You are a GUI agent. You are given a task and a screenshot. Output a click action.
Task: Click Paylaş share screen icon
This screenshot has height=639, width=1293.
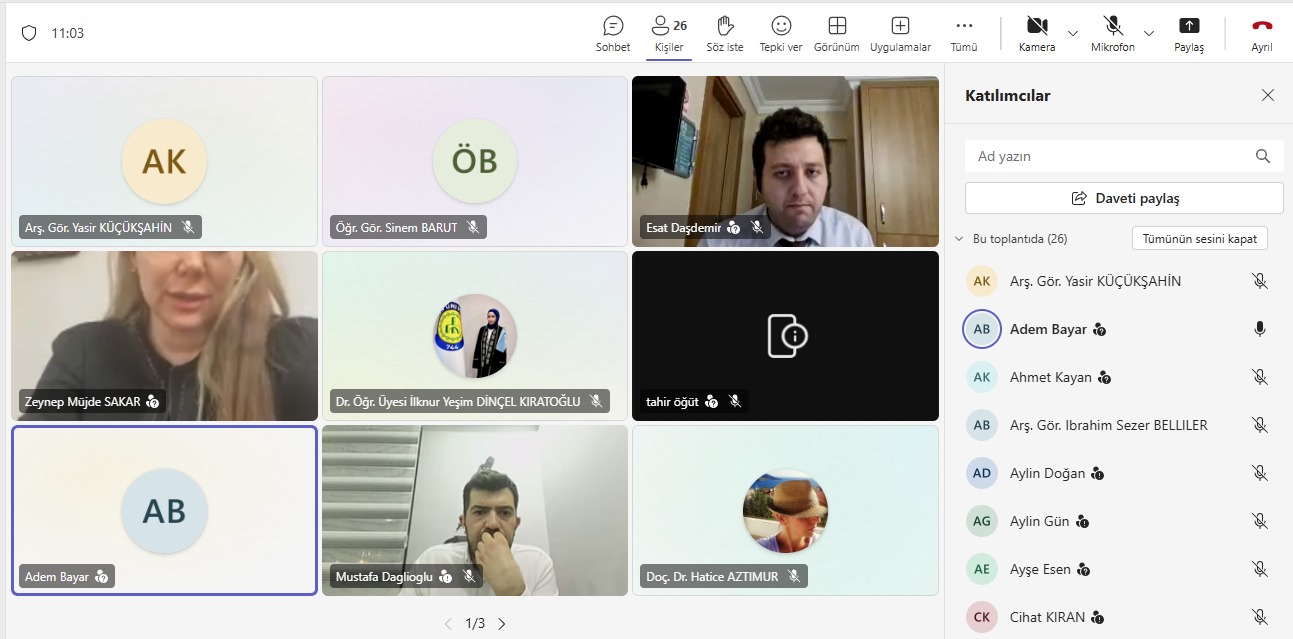[1188, 26]
